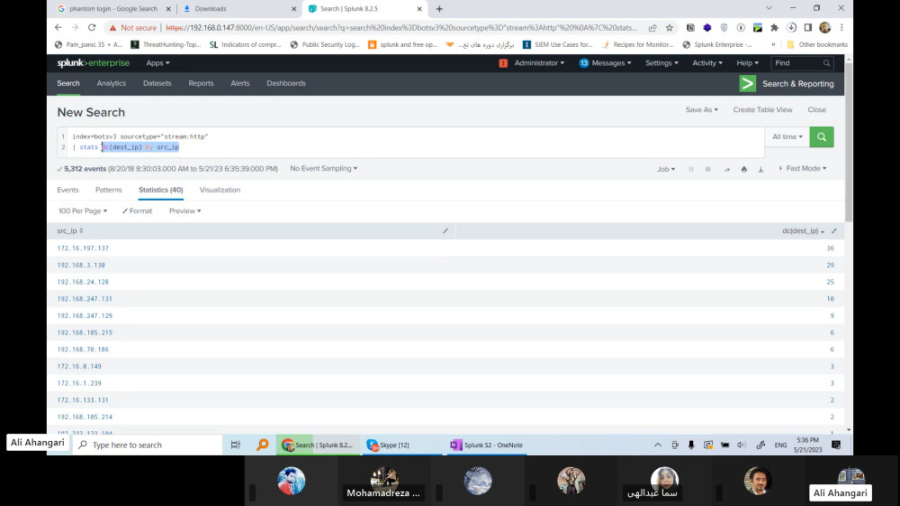Screen dimensions: 900x506
Task: Export results with the download icon
Action: pos(761,169)
